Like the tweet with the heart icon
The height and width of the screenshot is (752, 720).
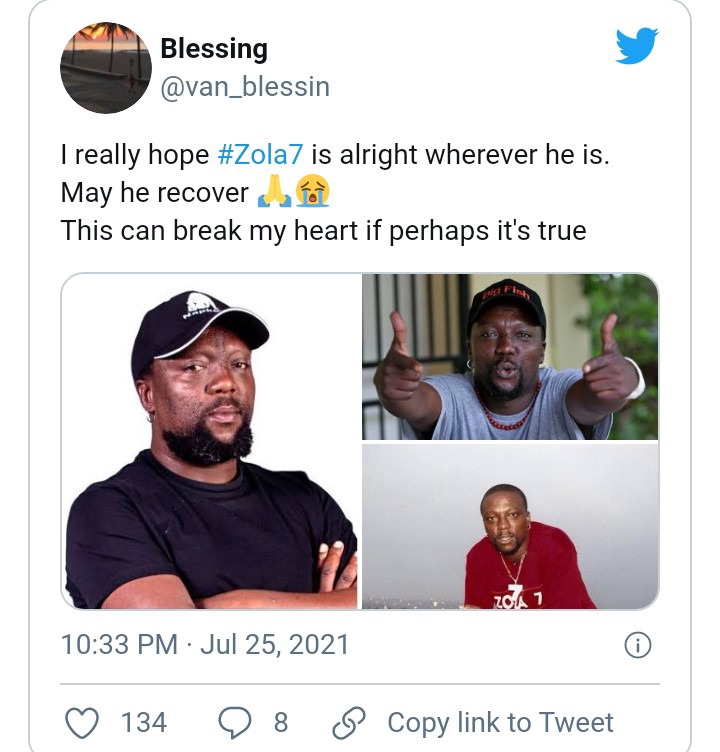click(x=83, y=722)
